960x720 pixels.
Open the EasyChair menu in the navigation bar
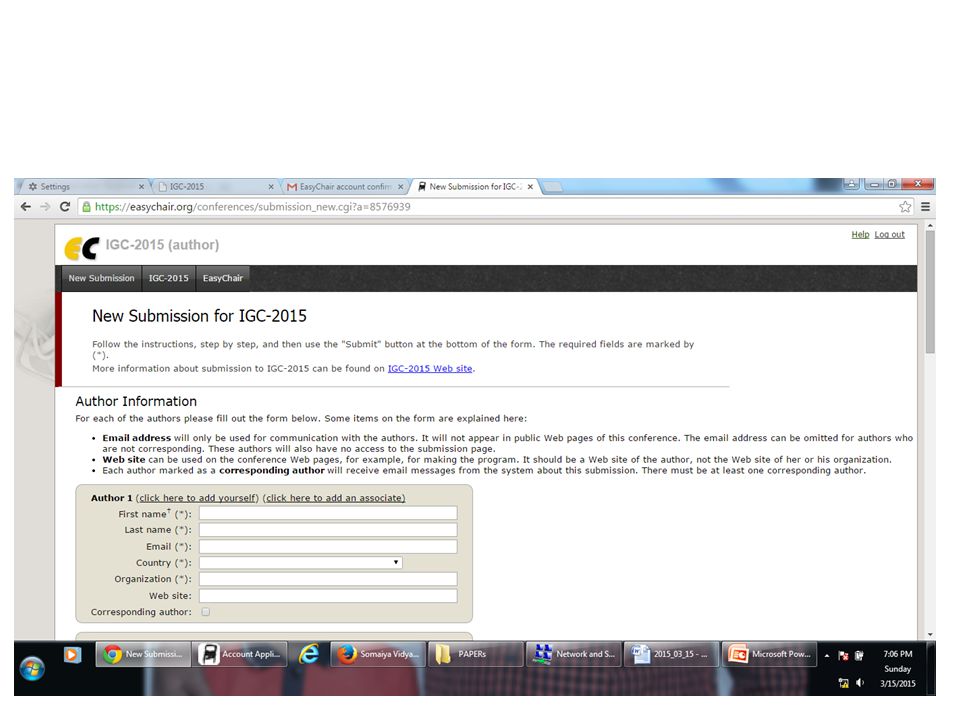(x=223, y=278)
